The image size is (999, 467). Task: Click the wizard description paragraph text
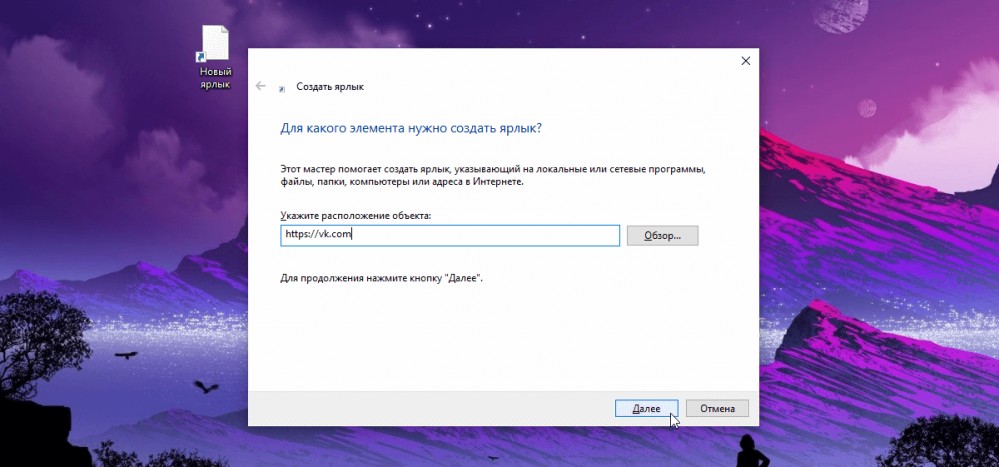(494, 176)
